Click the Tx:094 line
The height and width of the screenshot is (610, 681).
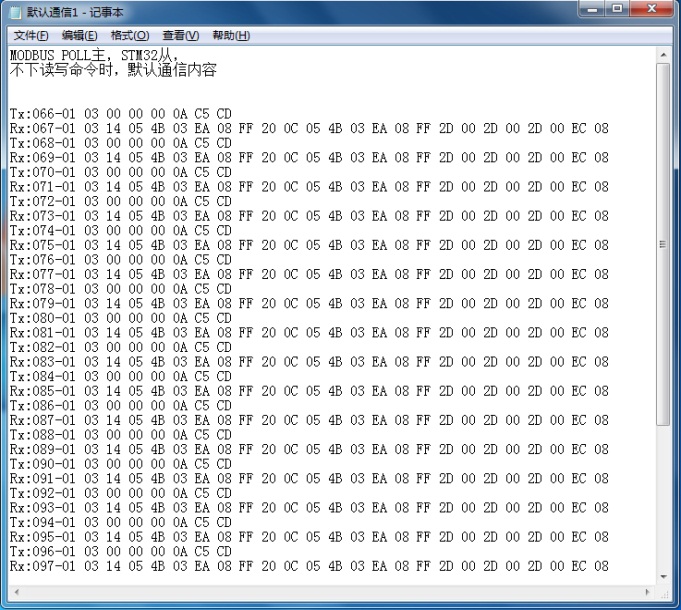coord(121,522)
